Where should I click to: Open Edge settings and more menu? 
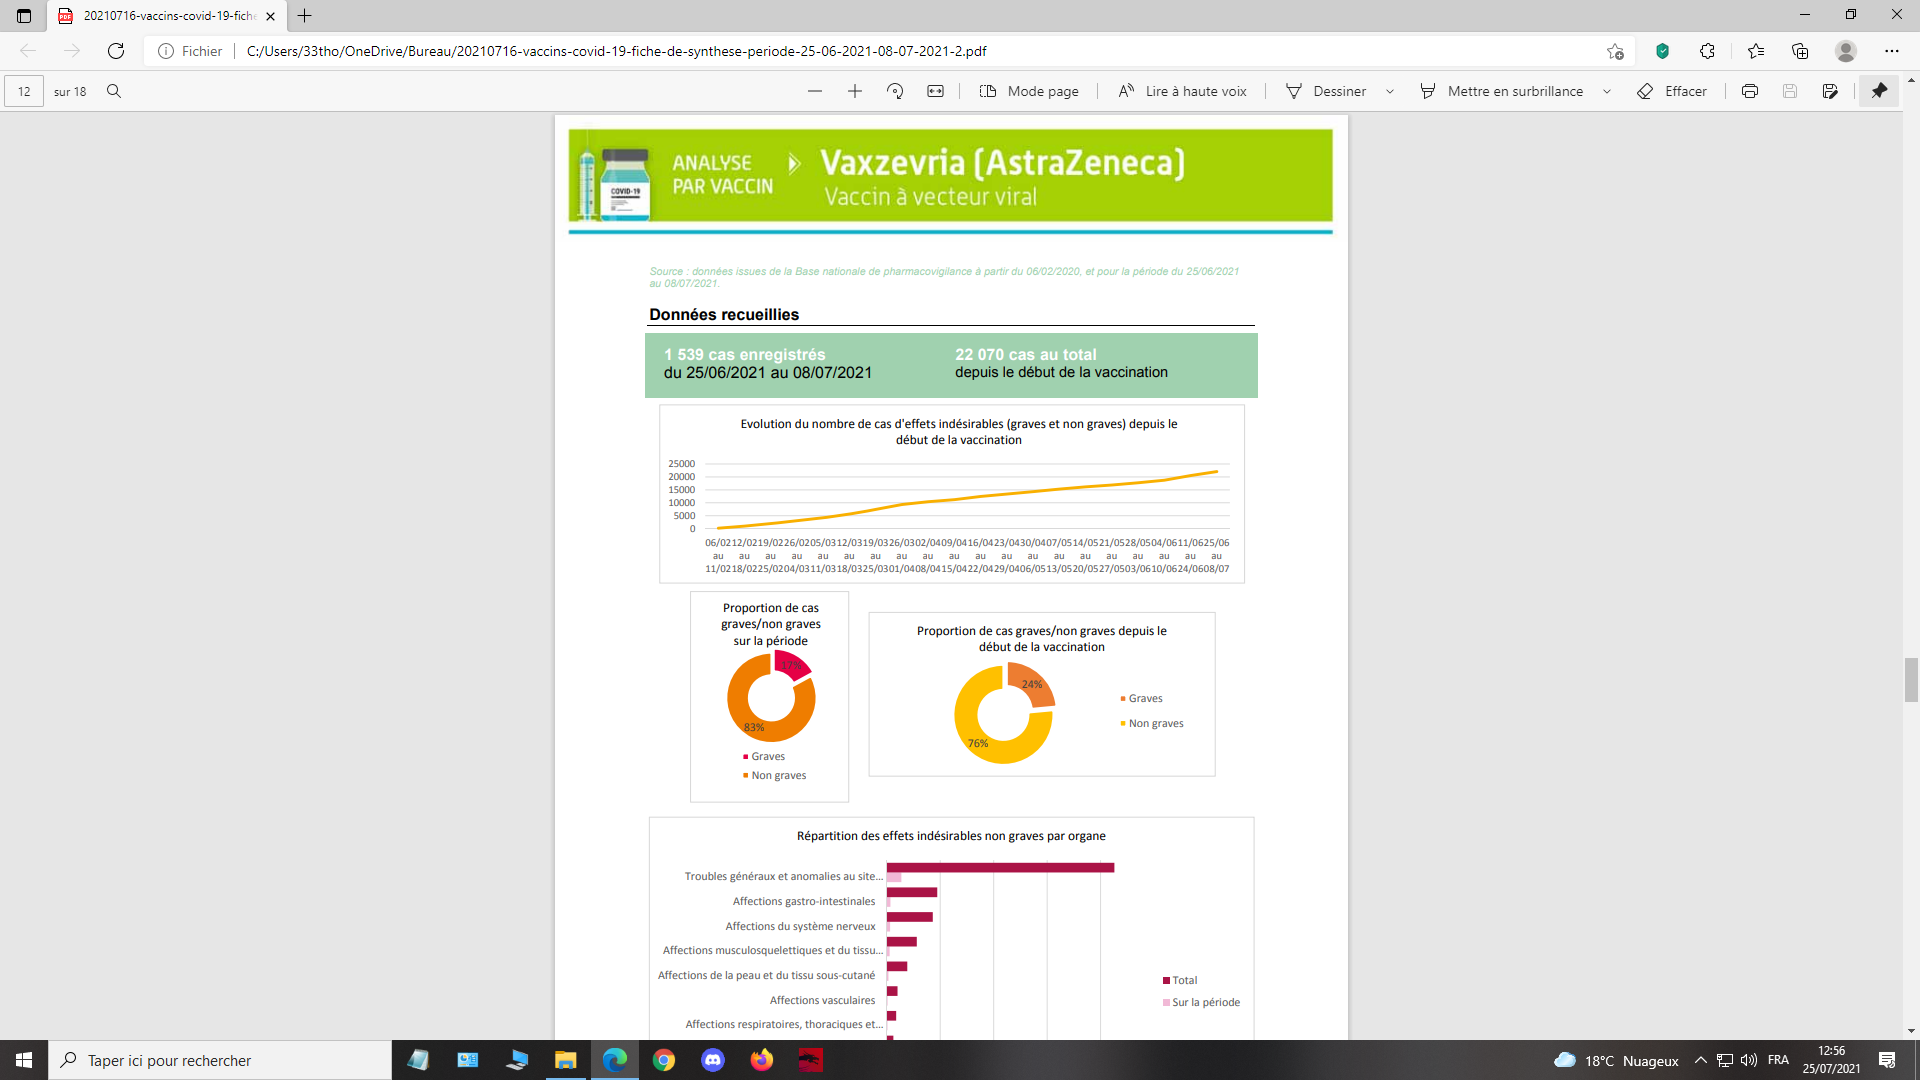pos(1891,51)
